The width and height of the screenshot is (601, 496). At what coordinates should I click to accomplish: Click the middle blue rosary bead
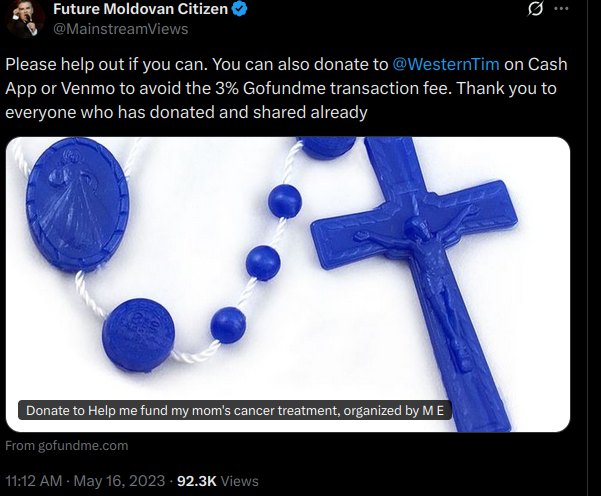263,263
